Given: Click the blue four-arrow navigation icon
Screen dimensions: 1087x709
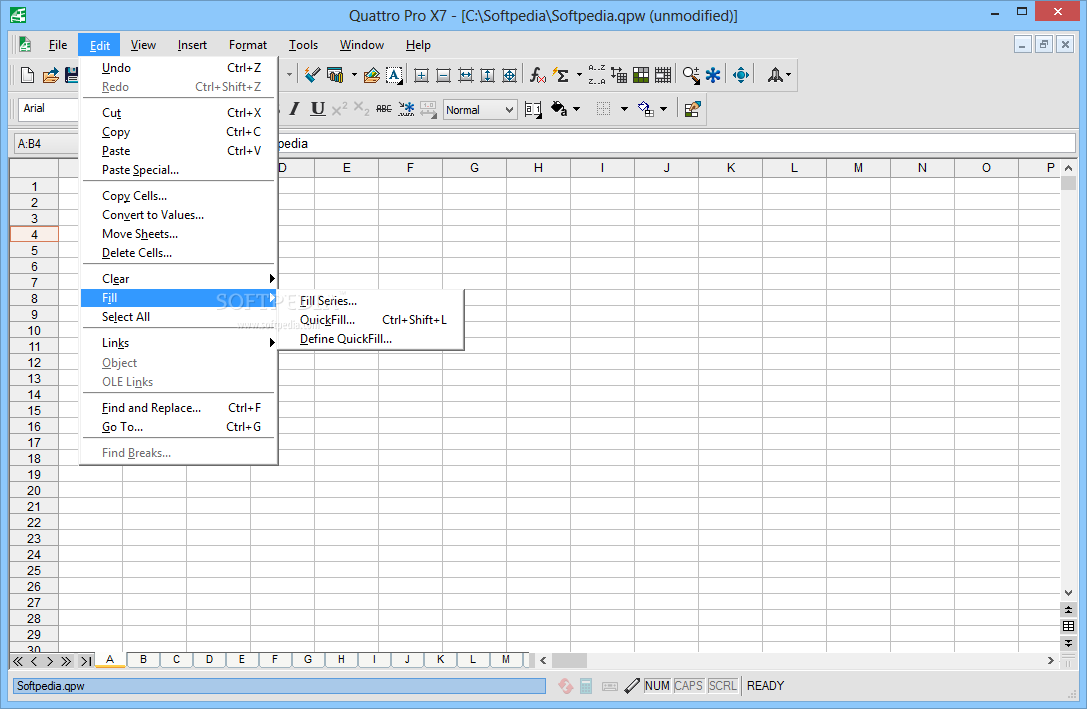Looking at the screenshot, I should pyautogui.click(x=740, y=75).
